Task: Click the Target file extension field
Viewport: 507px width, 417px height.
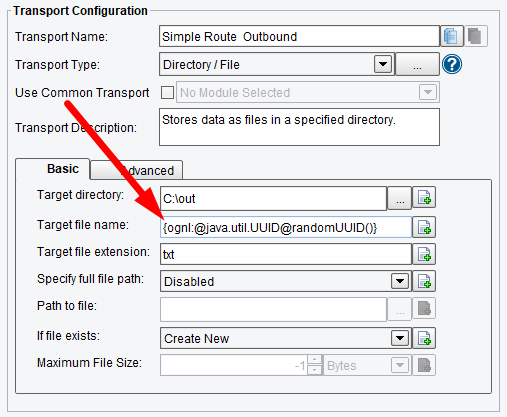Action: (x=286, y=254)
